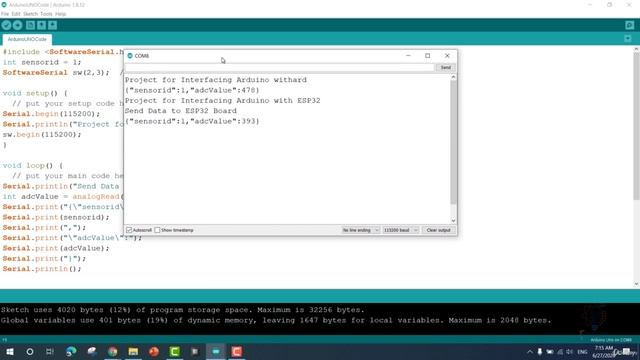The height and width of the screenshot is (360, 640).
Task: Expand the tab options arrow at right of tab bar
Action: [628, 39]
